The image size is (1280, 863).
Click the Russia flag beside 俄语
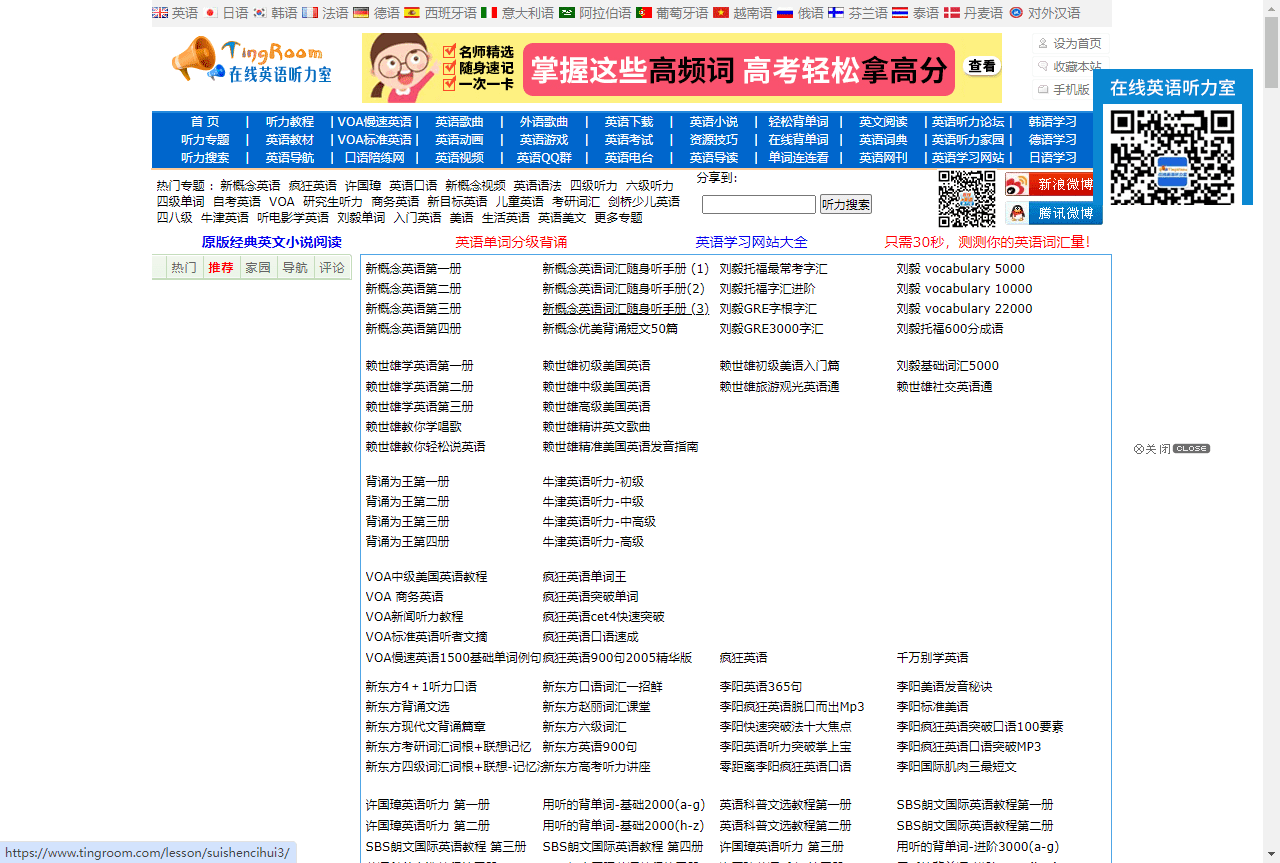pos(785,12)
